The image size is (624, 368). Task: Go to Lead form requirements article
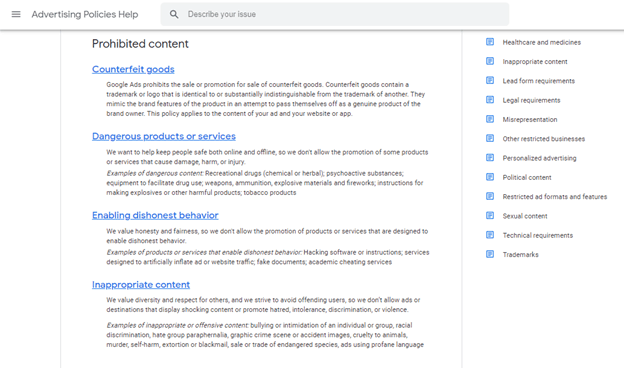pyautogui.click(x=538, y=81)
